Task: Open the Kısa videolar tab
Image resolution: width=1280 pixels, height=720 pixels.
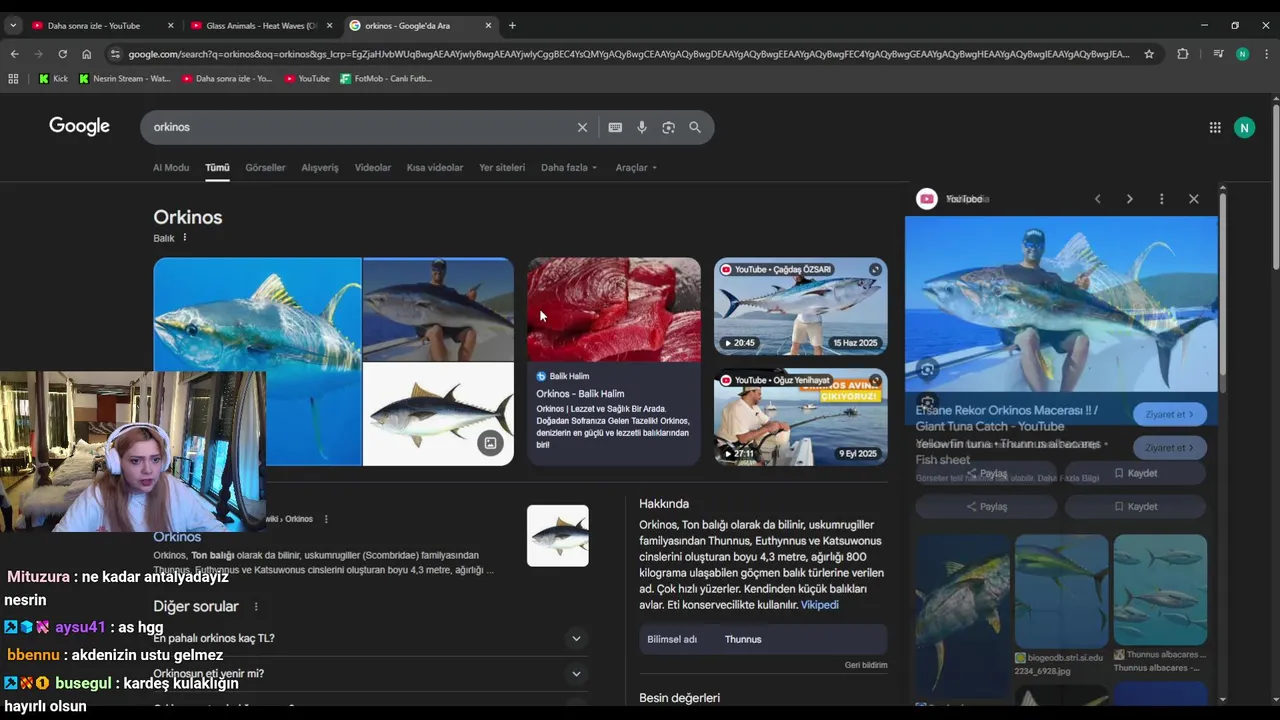Action: (x=435, y=168)
